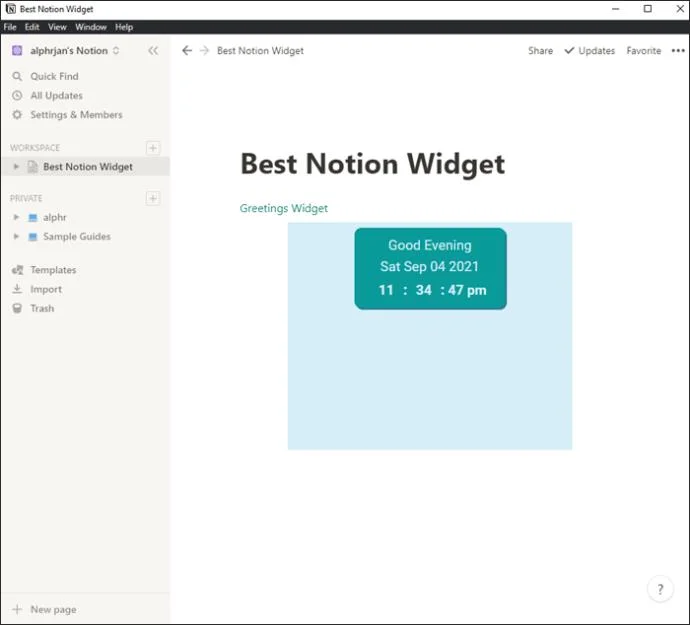The image size is (690, 625).
Task: Click the Templates icon
Action: coord(17,270)
